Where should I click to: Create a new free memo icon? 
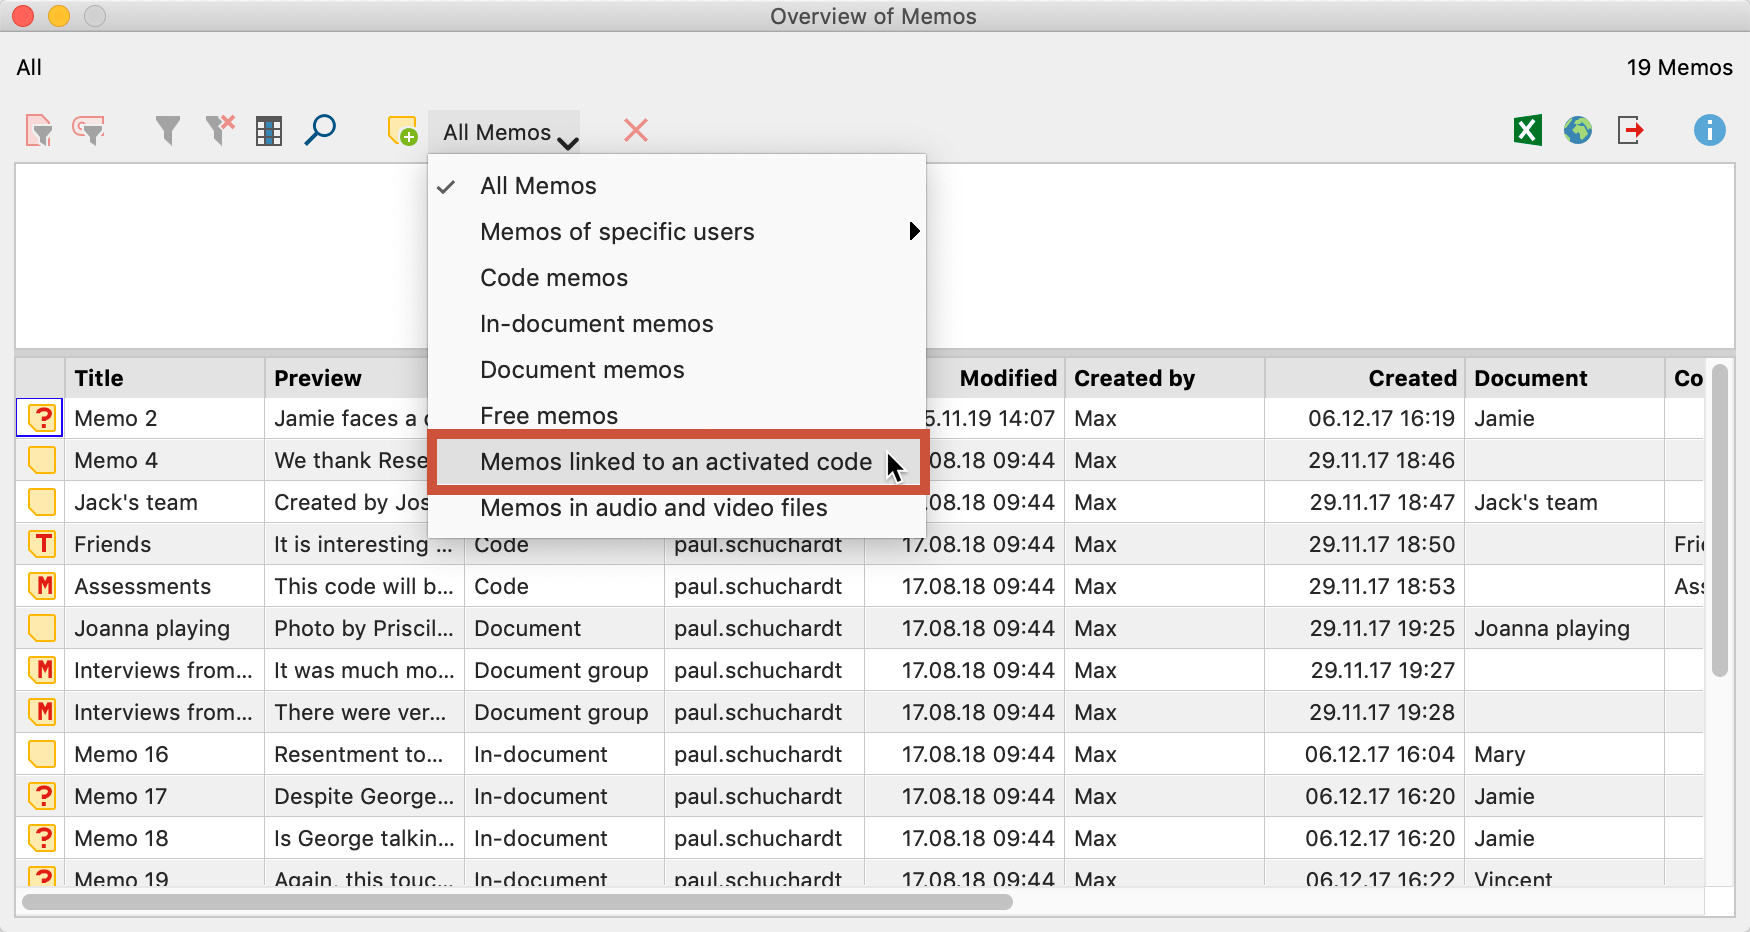[402, 131]
